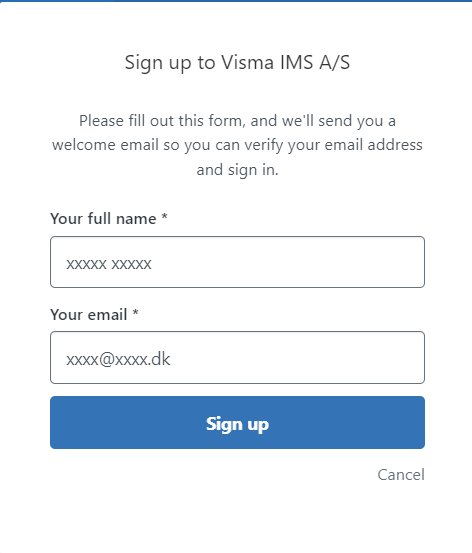Screen dimensions: 472x553
Task: Click the required asterisk beside full name
Action: (164, 216)
